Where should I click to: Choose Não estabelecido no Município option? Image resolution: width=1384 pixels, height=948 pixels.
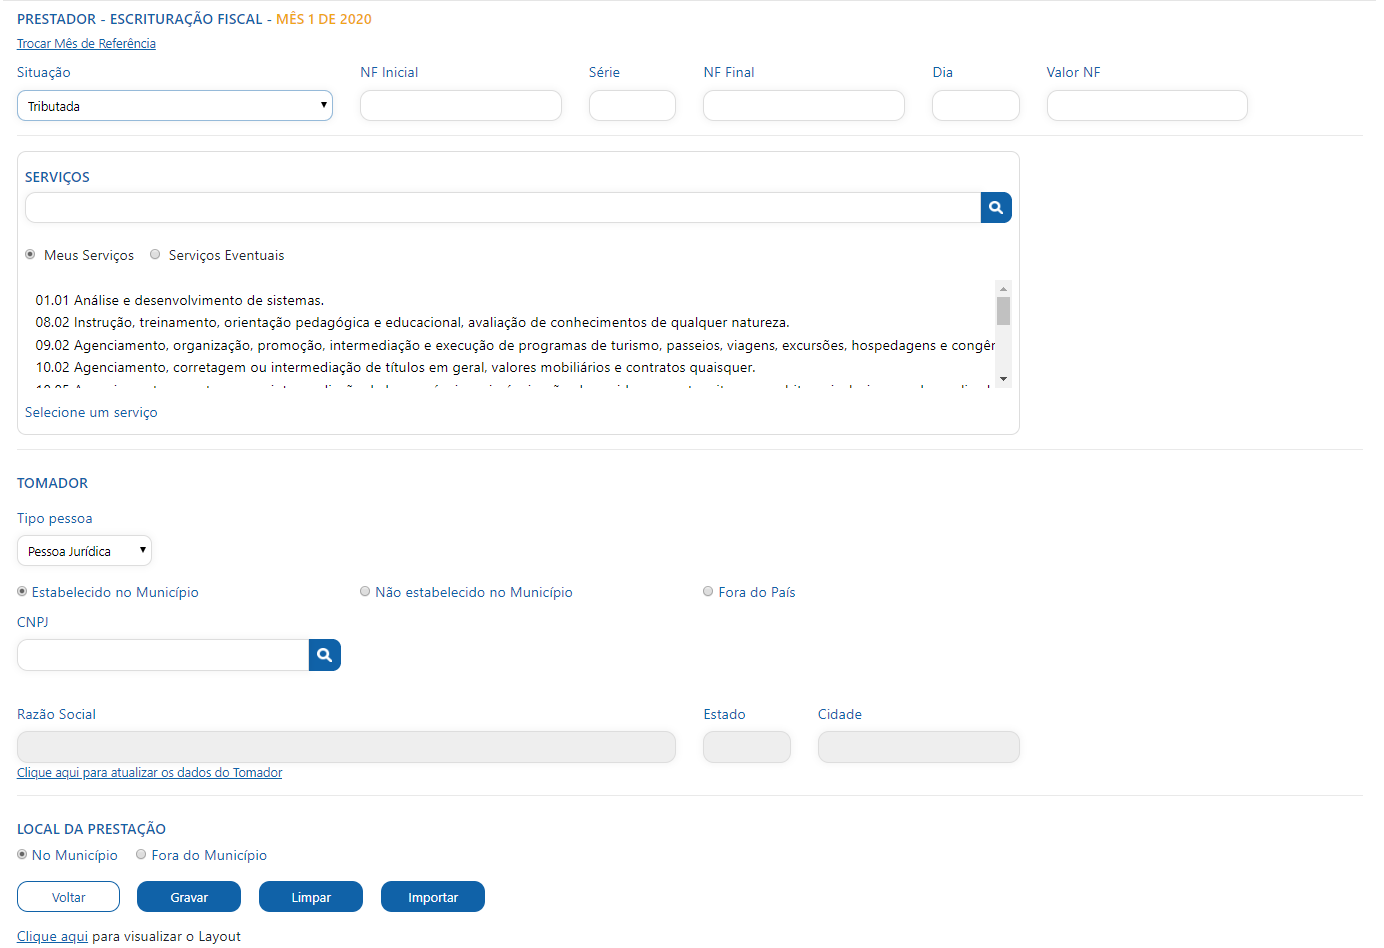pos(365,591)
